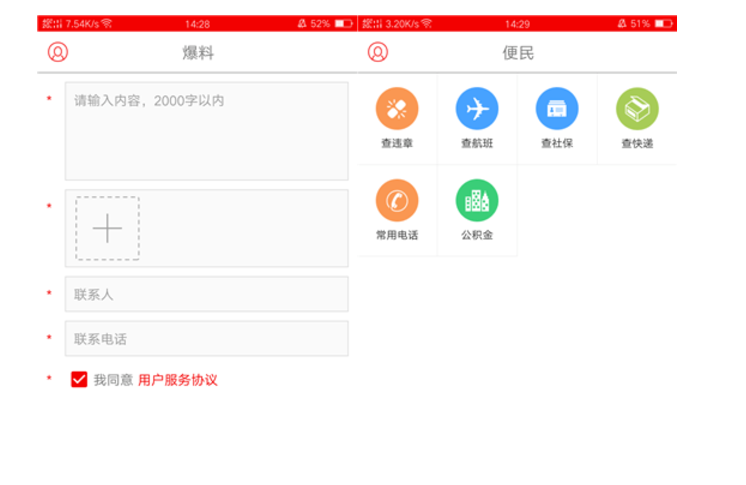Toggle the 我同意 agreement checkbox
This screenshot has height=485, width=746.
tap(79, 380)
